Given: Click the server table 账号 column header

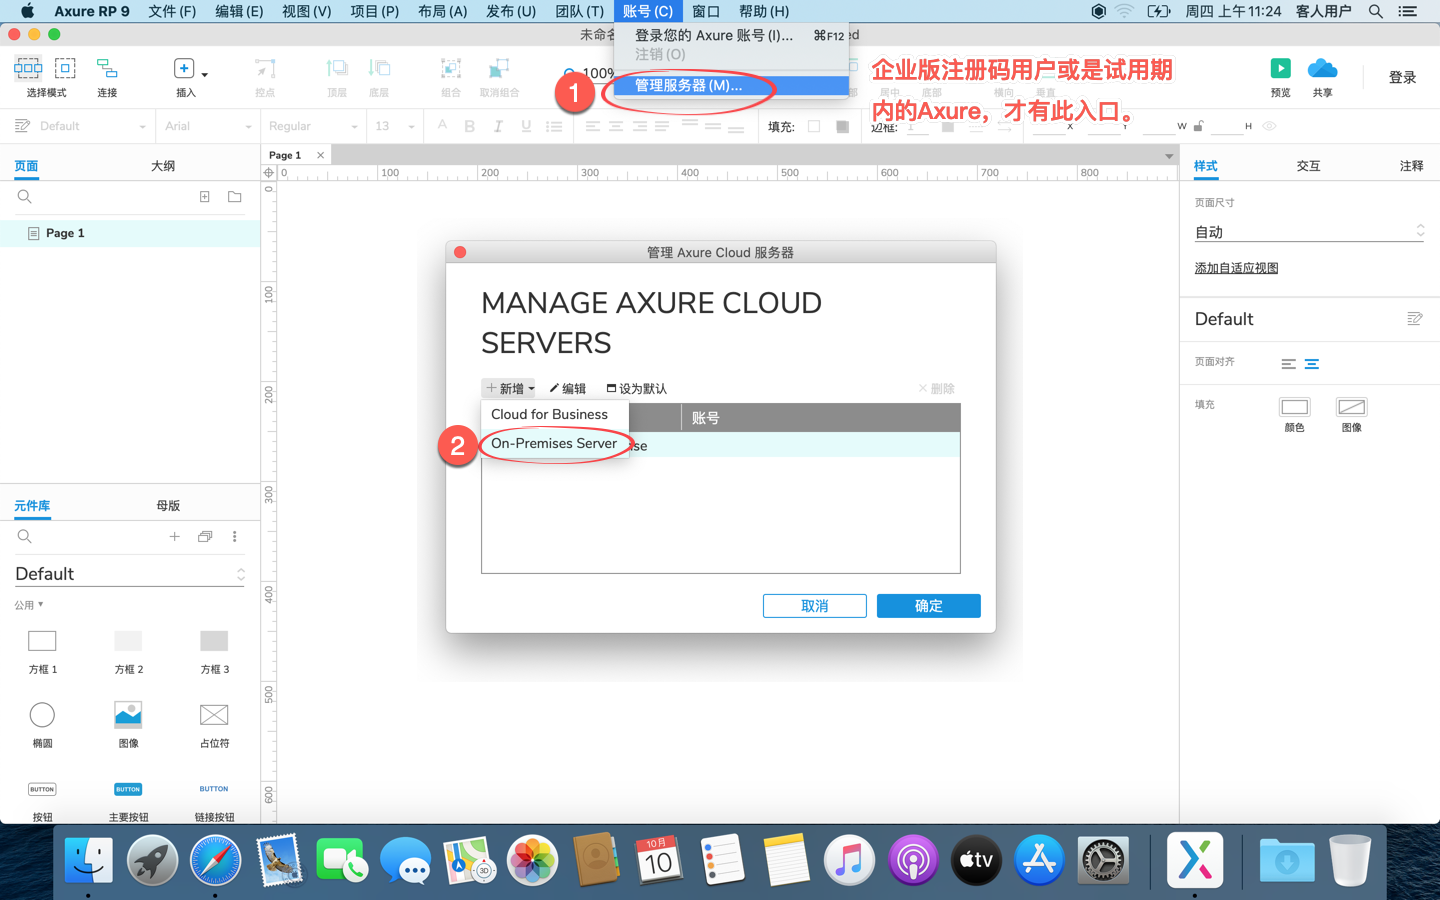Looking at the screenshot, I should (x=820, y=418).
